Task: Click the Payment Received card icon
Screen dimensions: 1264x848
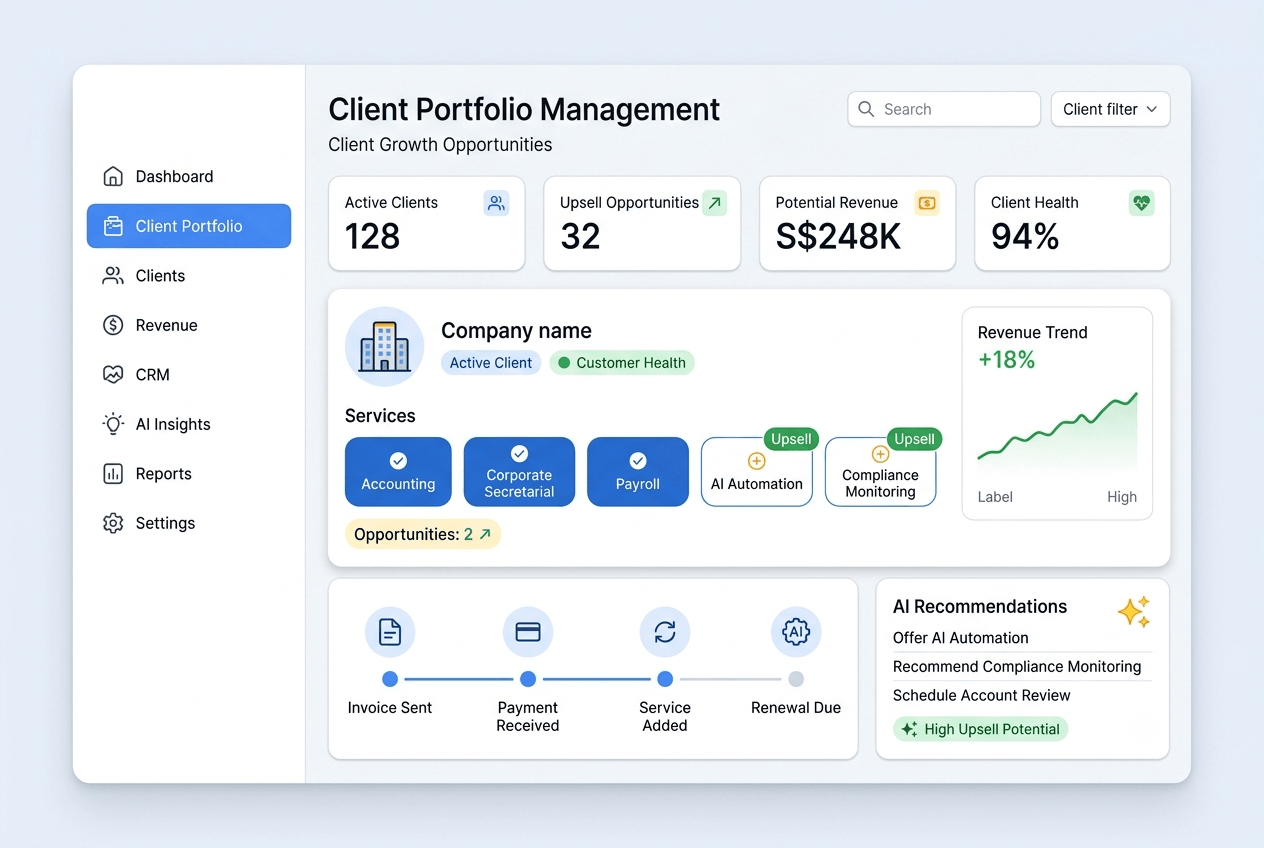Action: pyautogui.click(x=528, y=632)
